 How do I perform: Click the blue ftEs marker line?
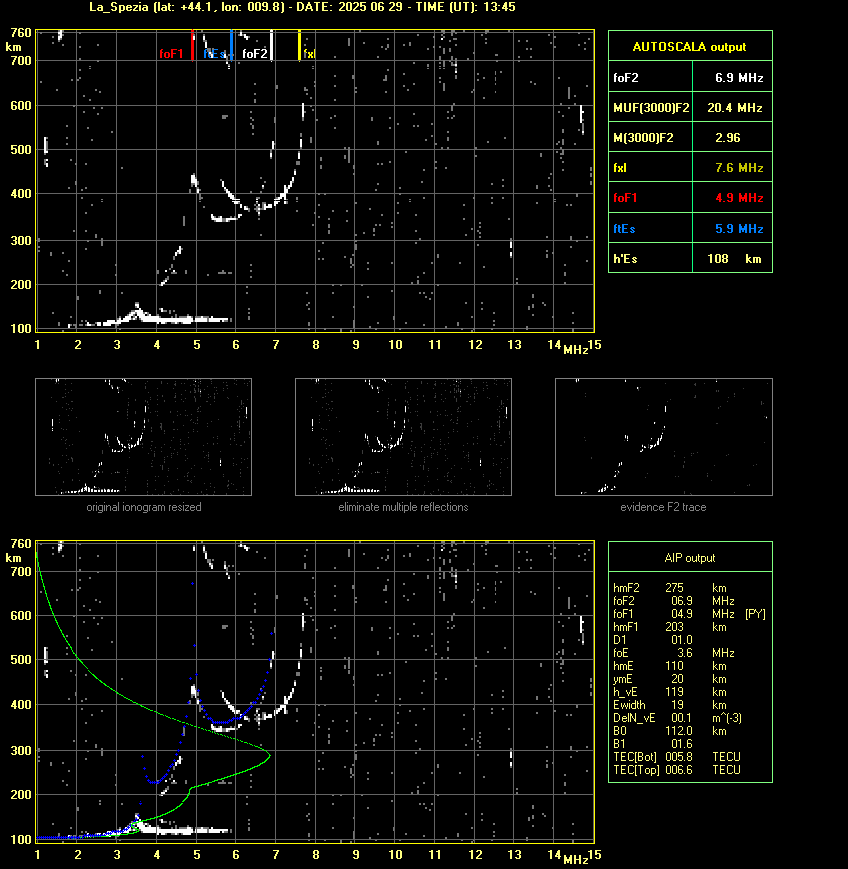[x=231, y=44]
